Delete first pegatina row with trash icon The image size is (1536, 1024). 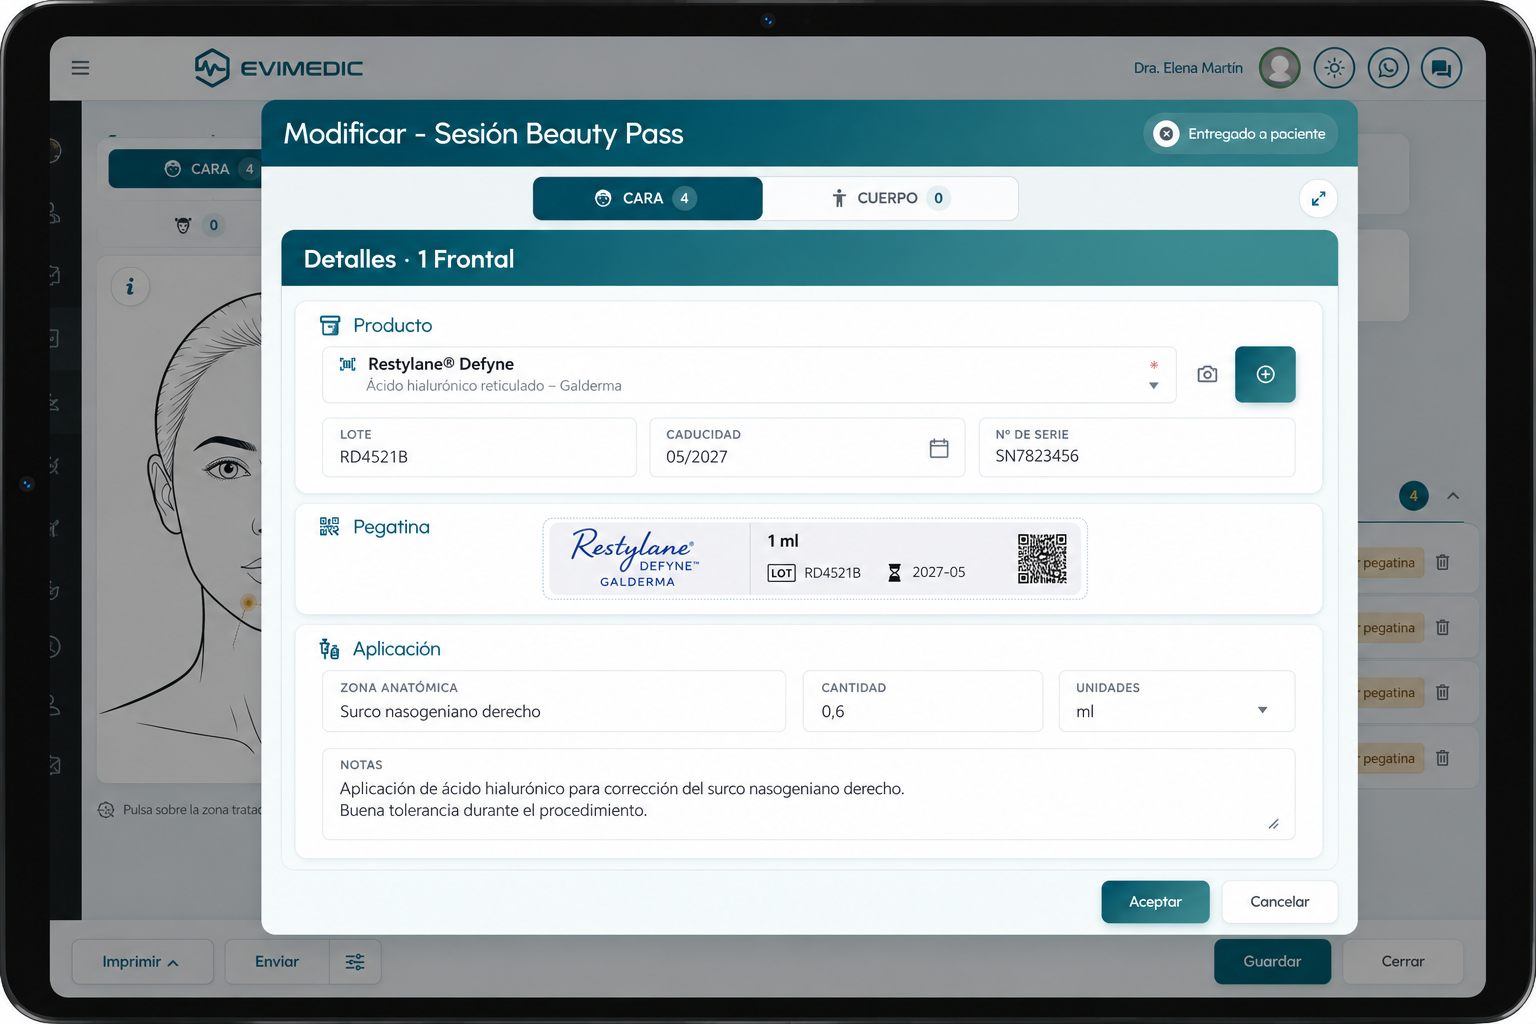[x=1442, y=562]
